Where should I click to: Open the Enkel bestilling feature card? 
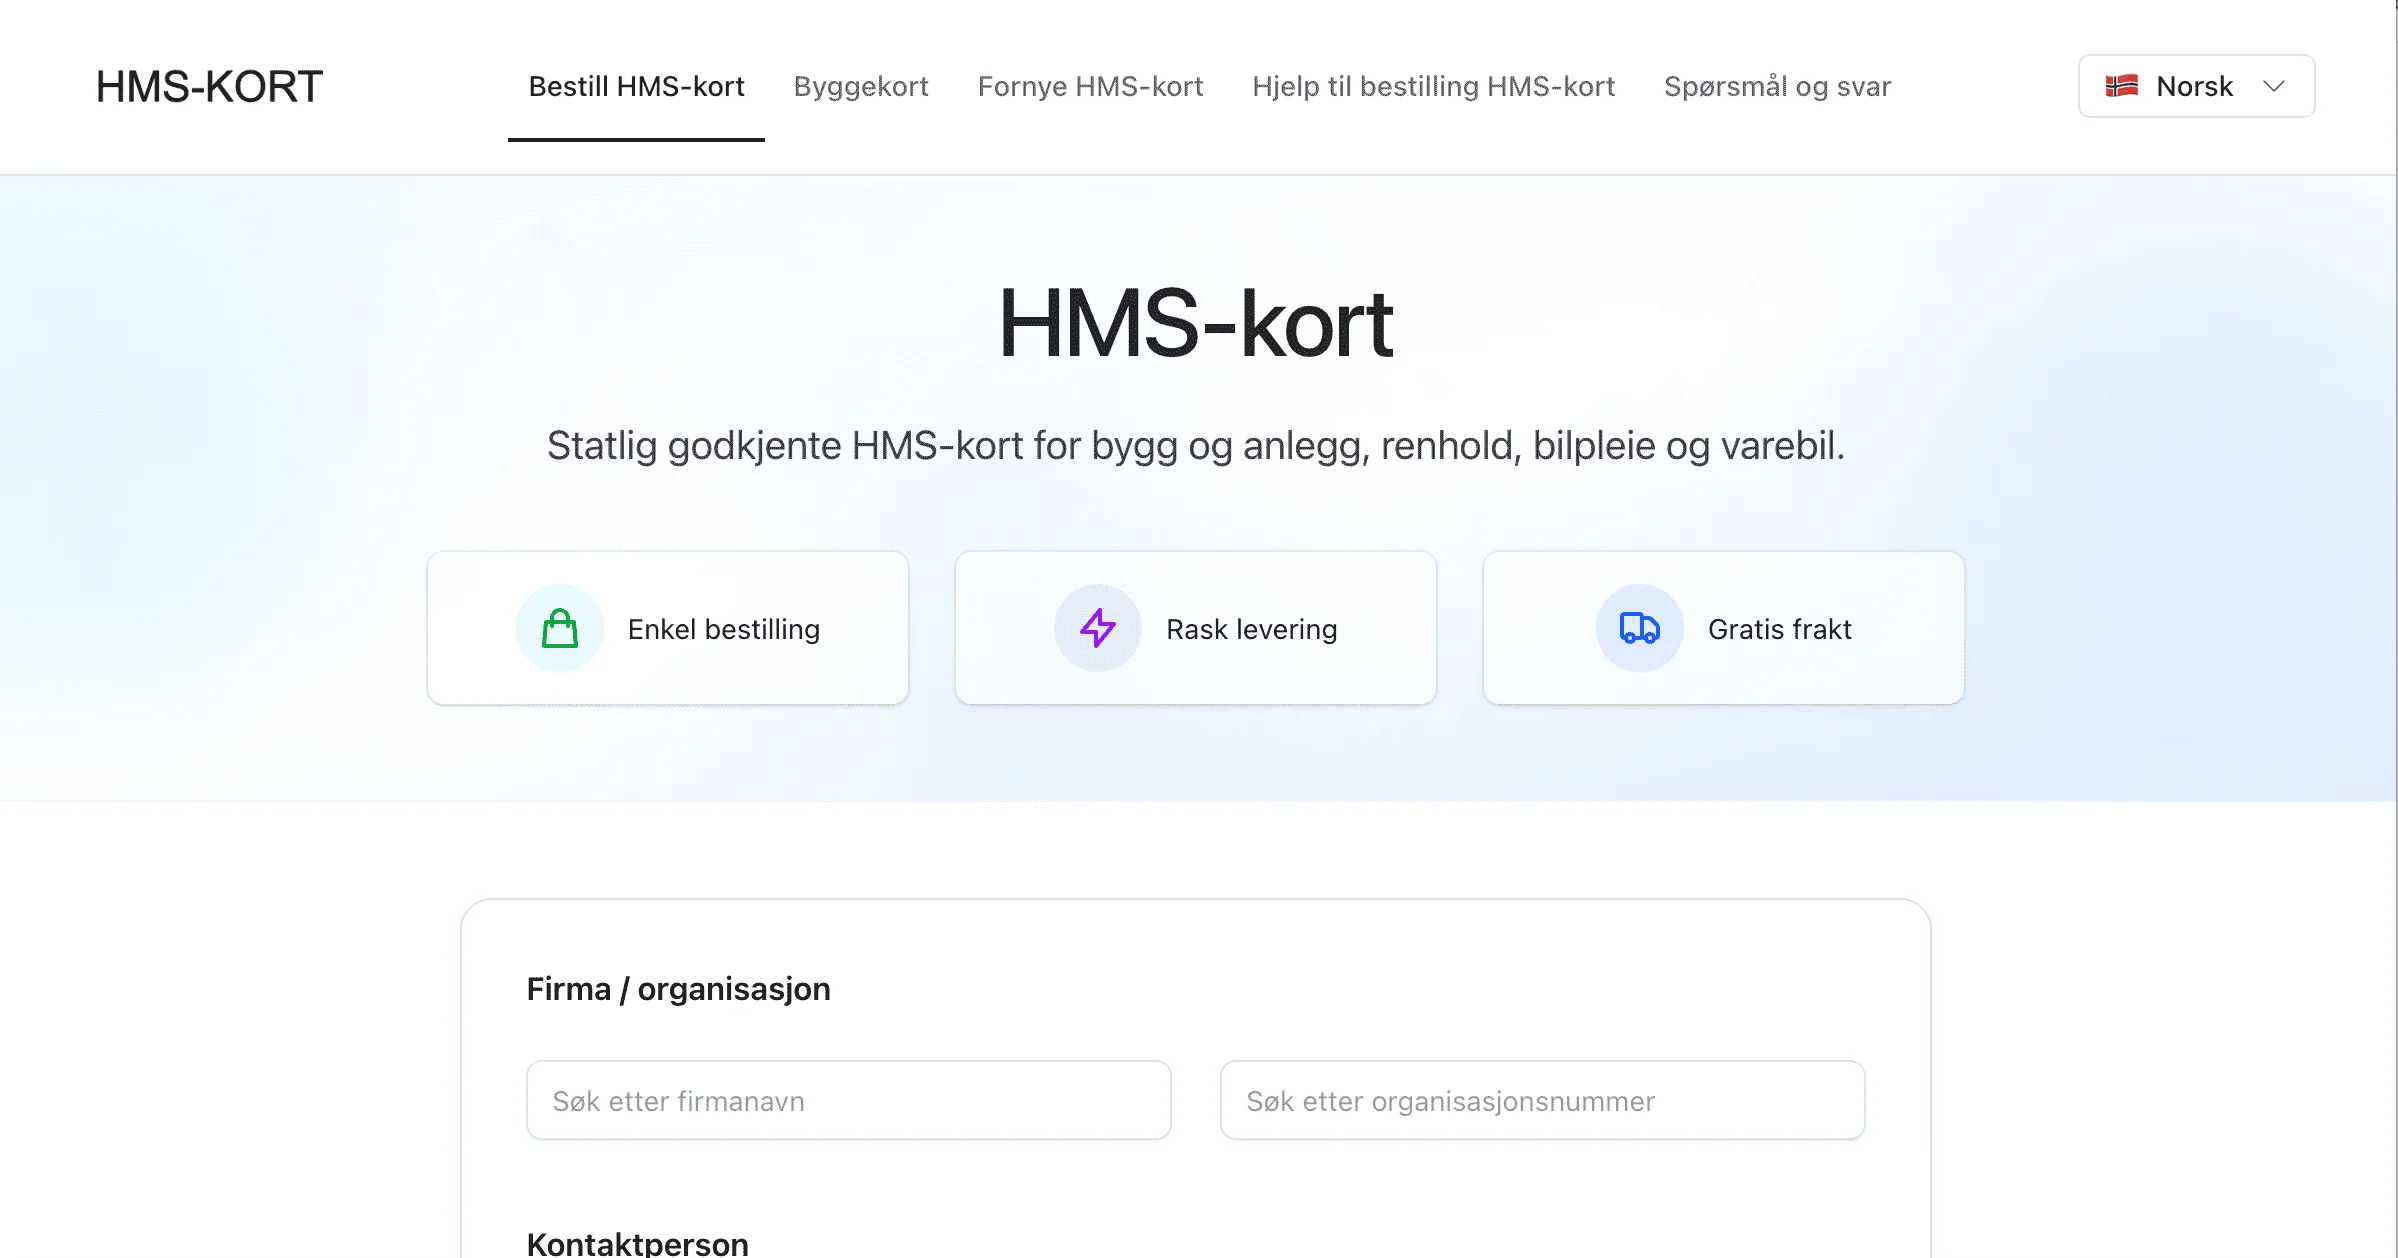coord(667,628)
